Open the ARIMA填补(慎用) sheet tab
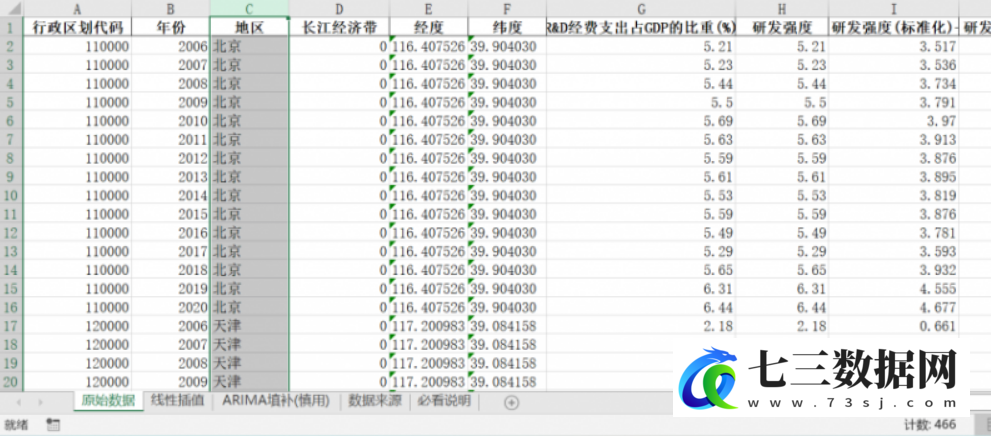This screenshot has height=438, width=991. point(276,401)
